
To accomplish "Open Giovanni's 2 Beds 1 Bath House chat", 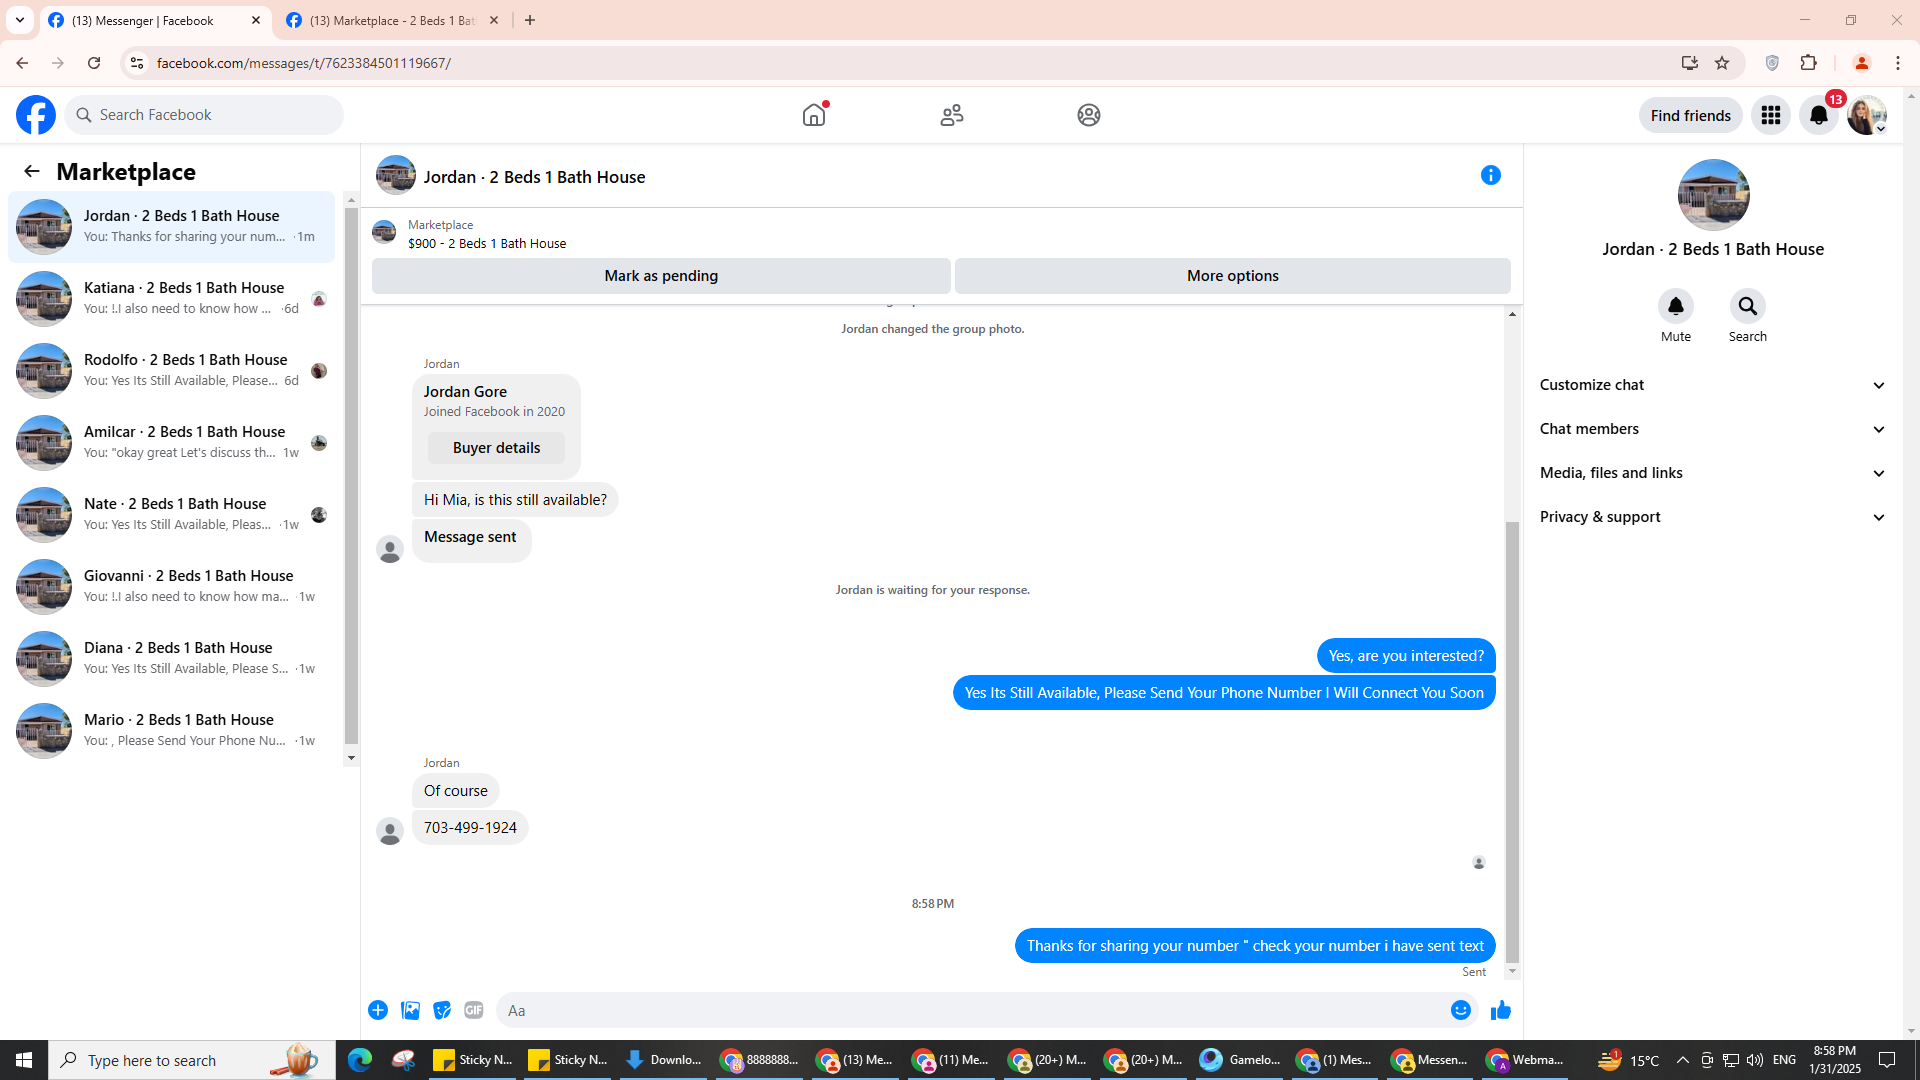I will 172,587.
